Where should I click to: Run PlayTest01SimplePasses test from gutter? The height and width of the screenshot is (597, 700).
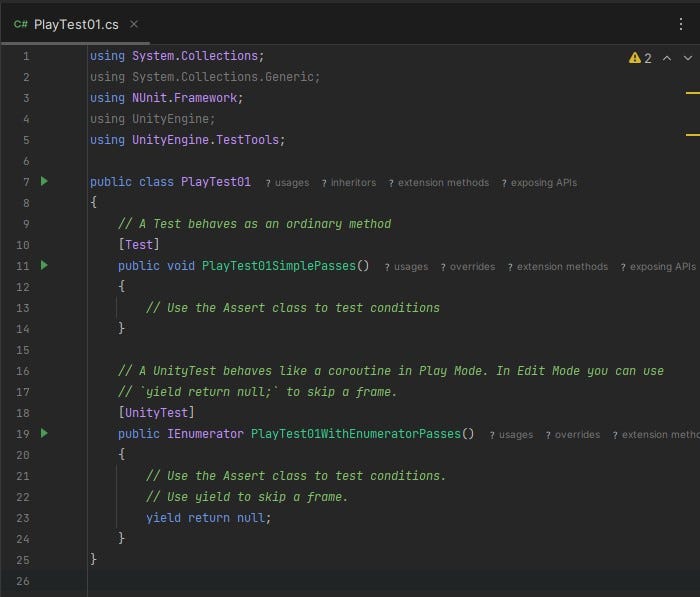click(x=44, y=265)
